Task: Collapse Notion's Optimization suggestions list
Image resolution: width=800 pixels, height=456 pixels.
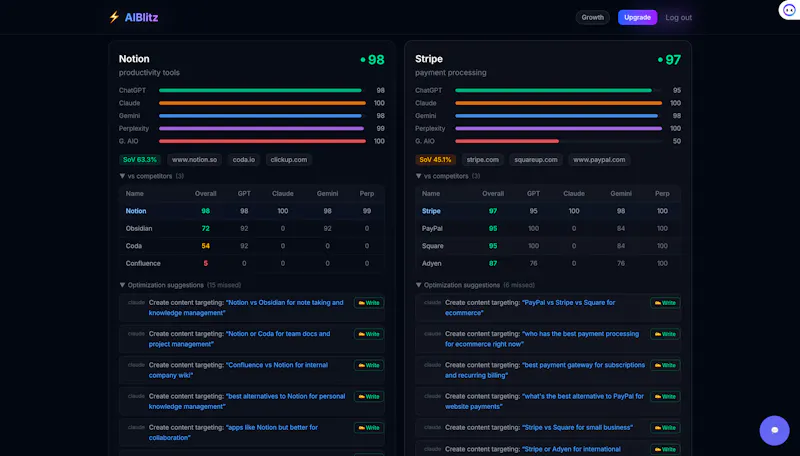Action: [x=180, y=285]
